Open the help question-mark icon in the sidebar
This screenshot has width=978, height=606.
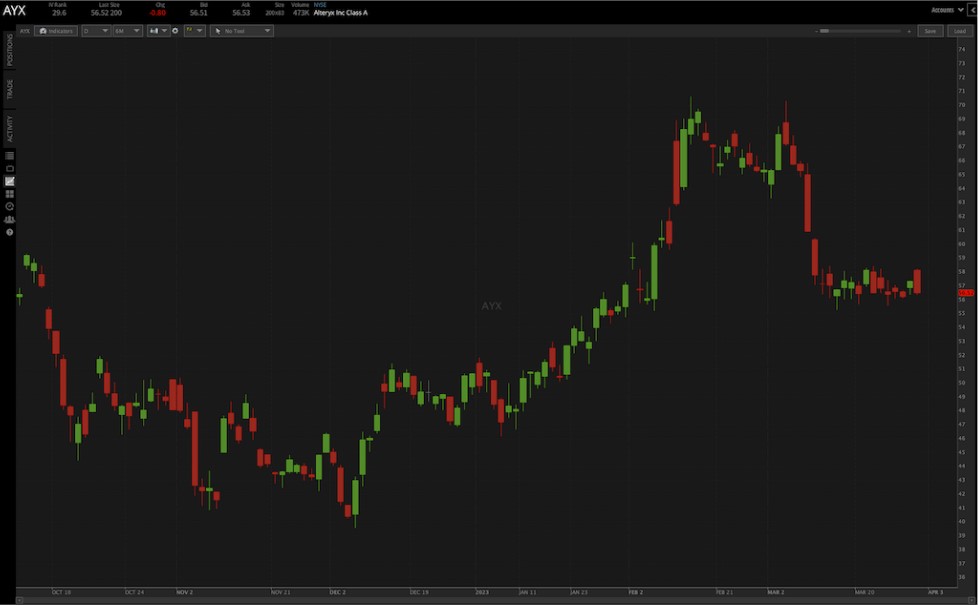click(x=9, y=232)
